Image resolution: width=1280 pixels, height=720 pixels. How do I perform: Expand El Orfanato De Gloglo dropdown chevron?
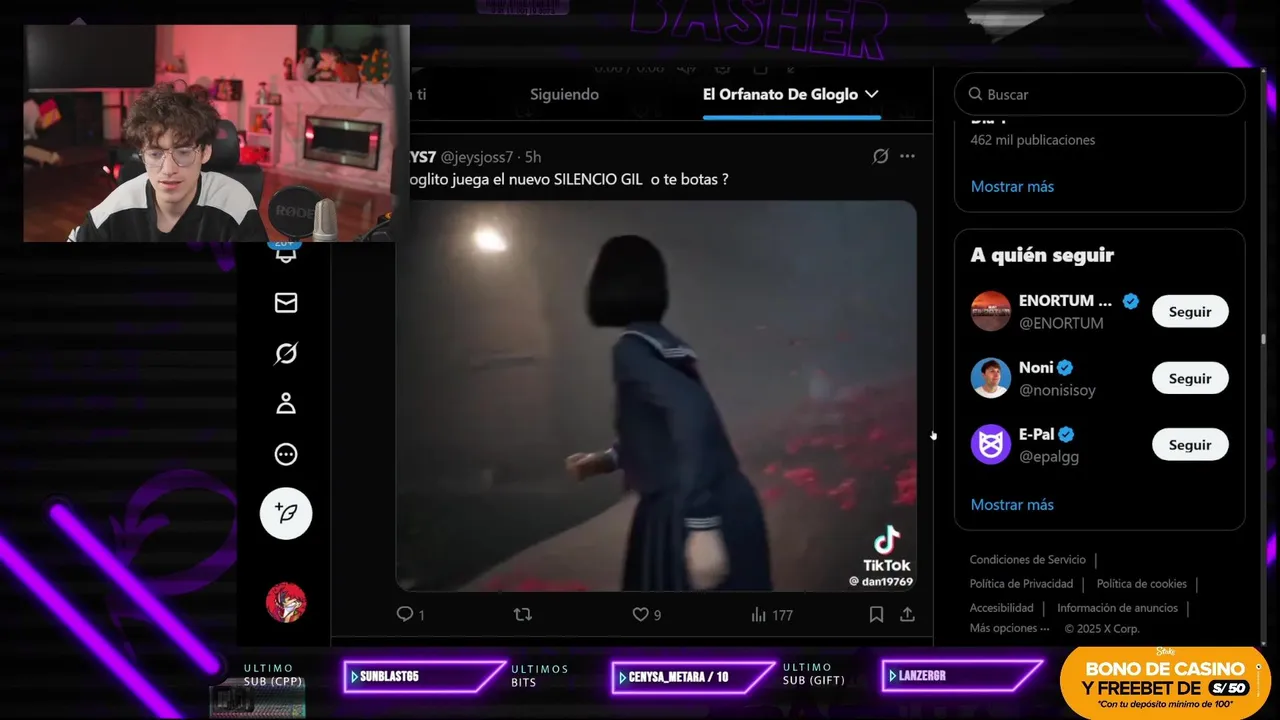pos(871,94)
